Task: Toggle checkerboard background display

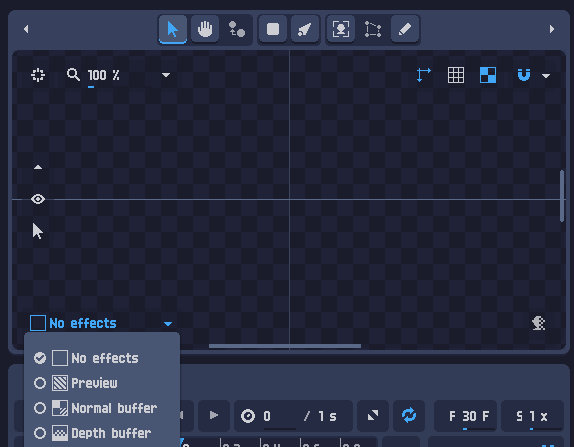Action: (488, 75)
